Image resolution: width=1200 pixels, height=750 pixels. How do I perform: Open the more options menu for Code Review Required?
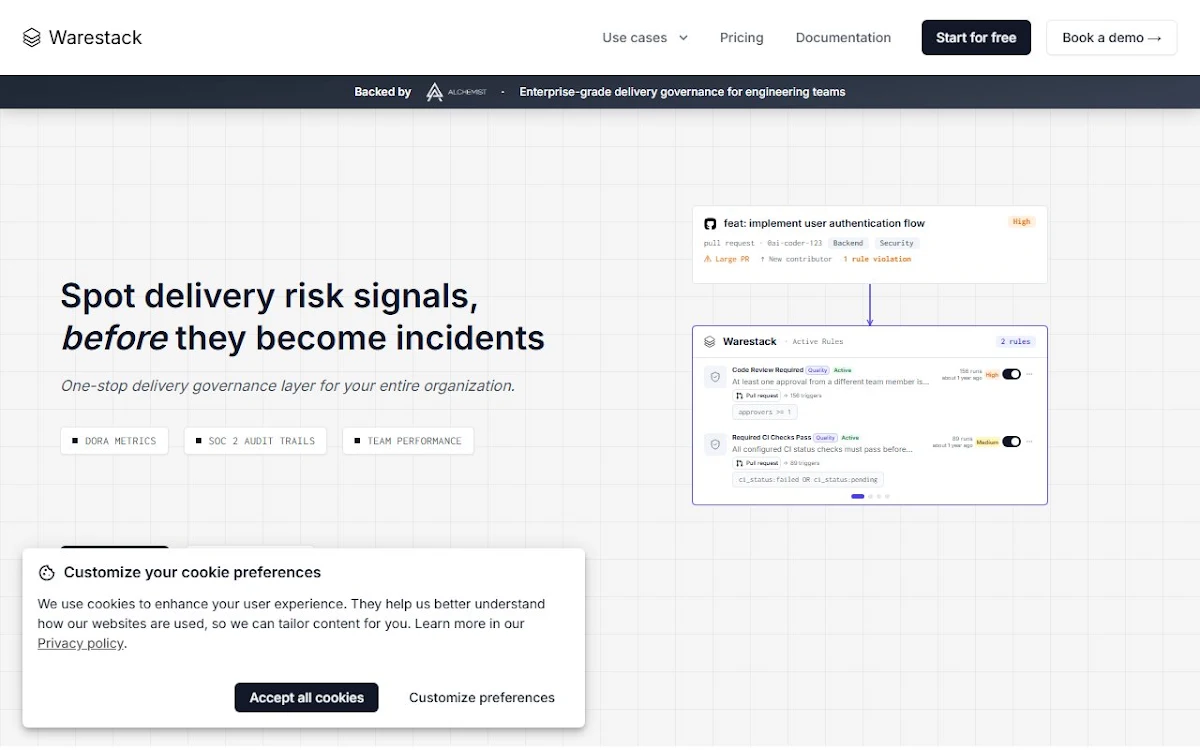1029,374
